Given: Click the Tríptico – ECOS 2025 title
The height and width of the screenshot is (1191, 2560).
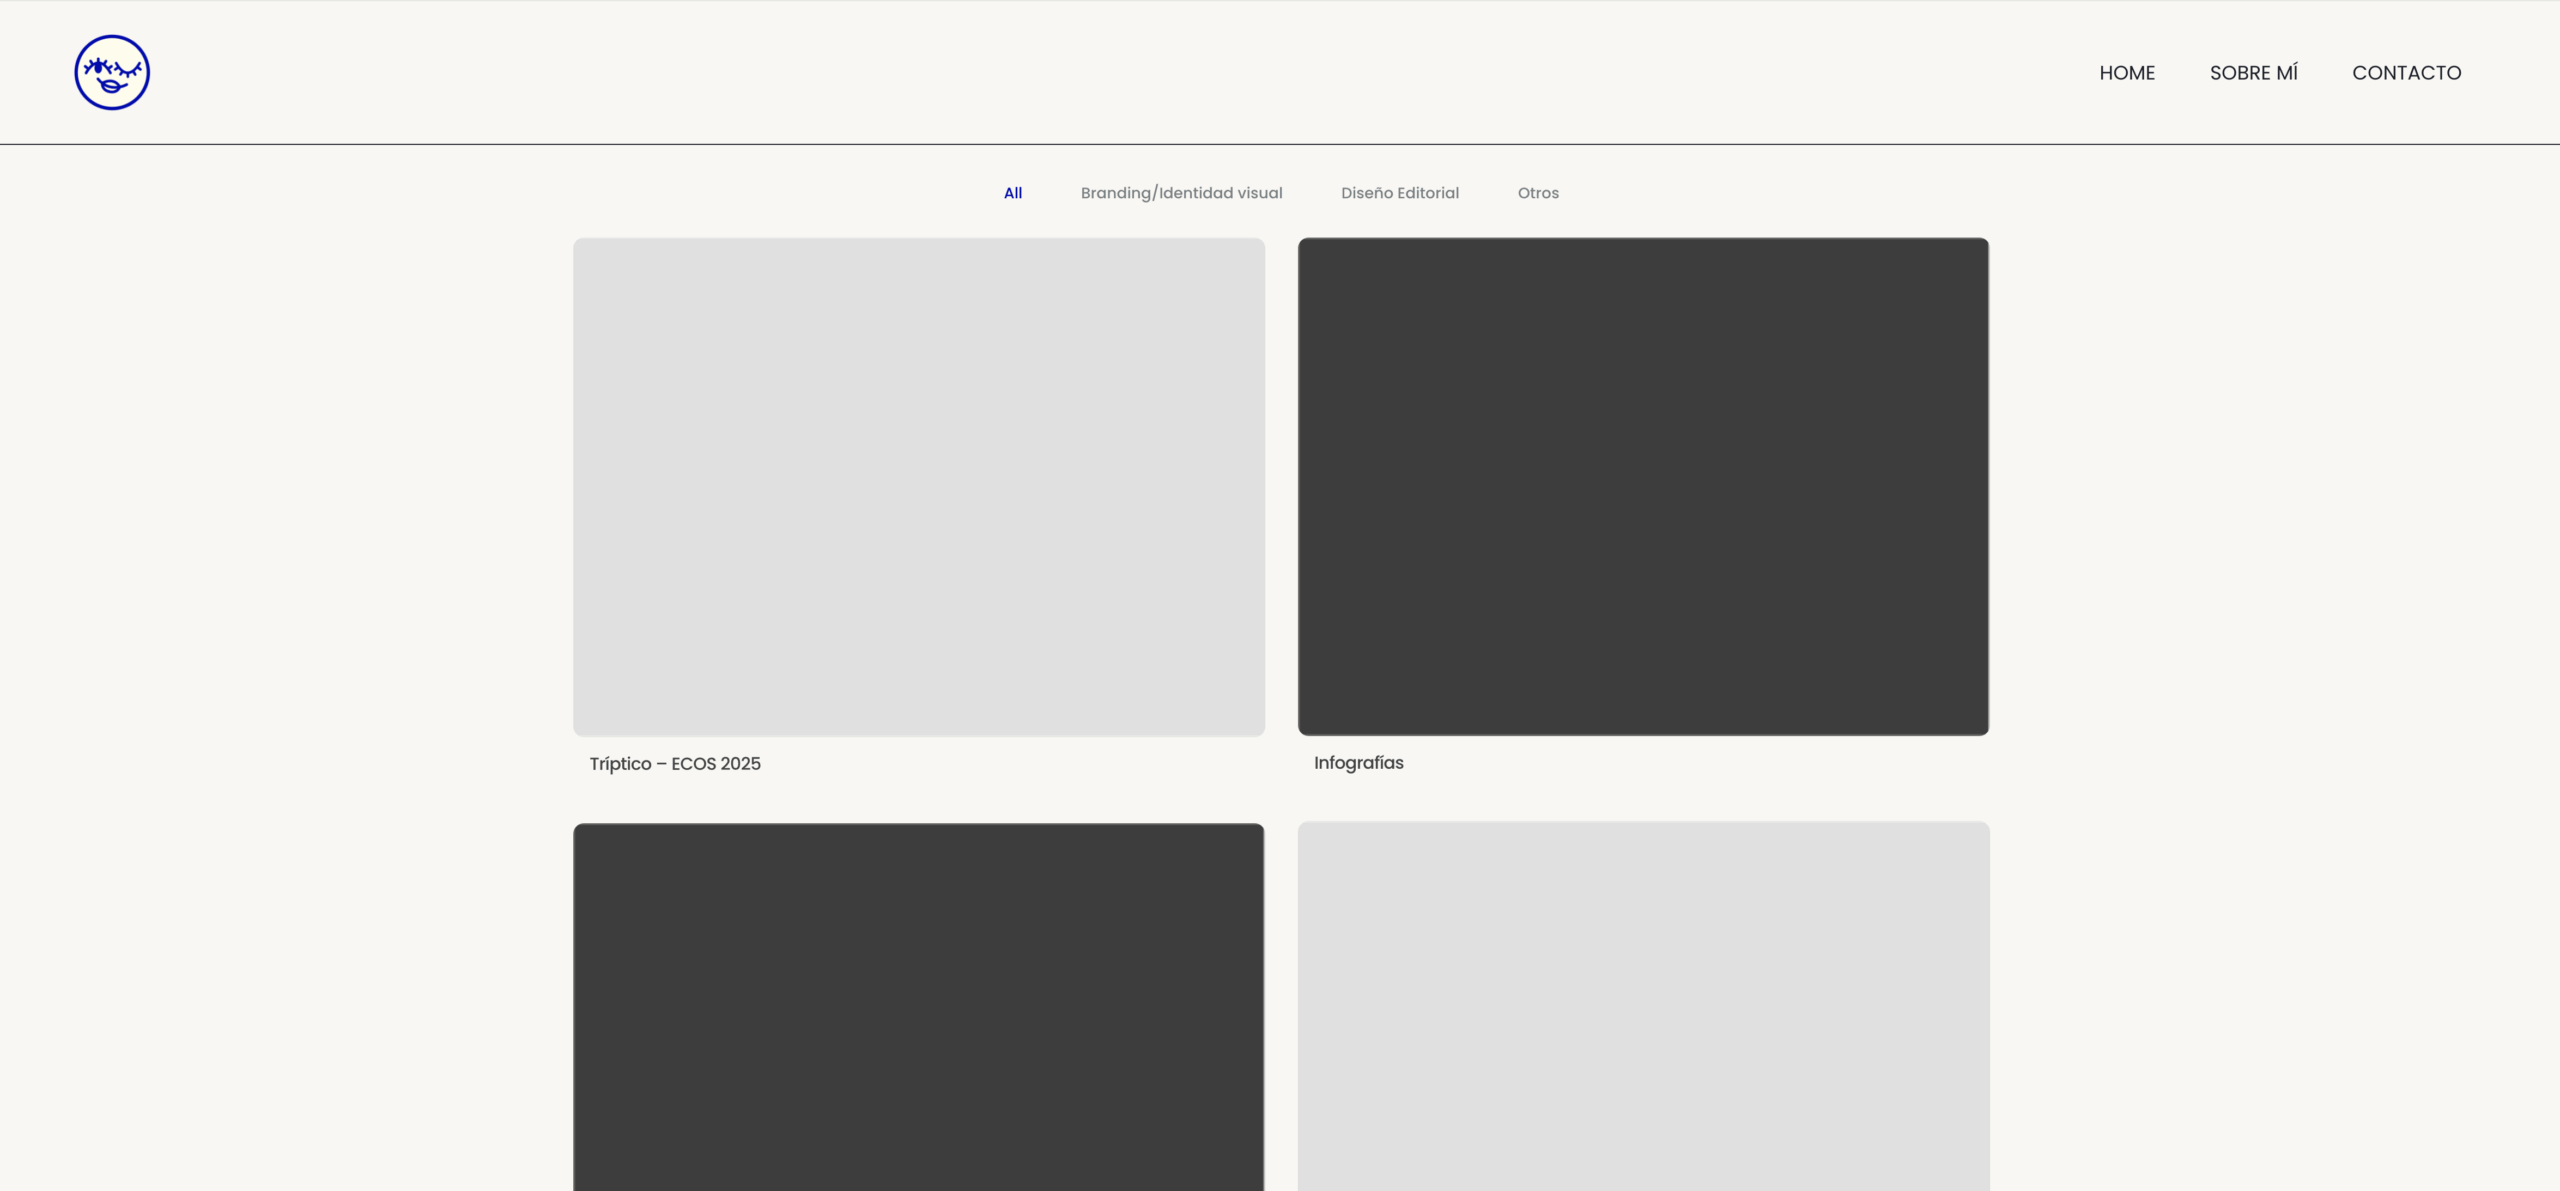Looking at the screenshot, I should [x=675, y=764].
